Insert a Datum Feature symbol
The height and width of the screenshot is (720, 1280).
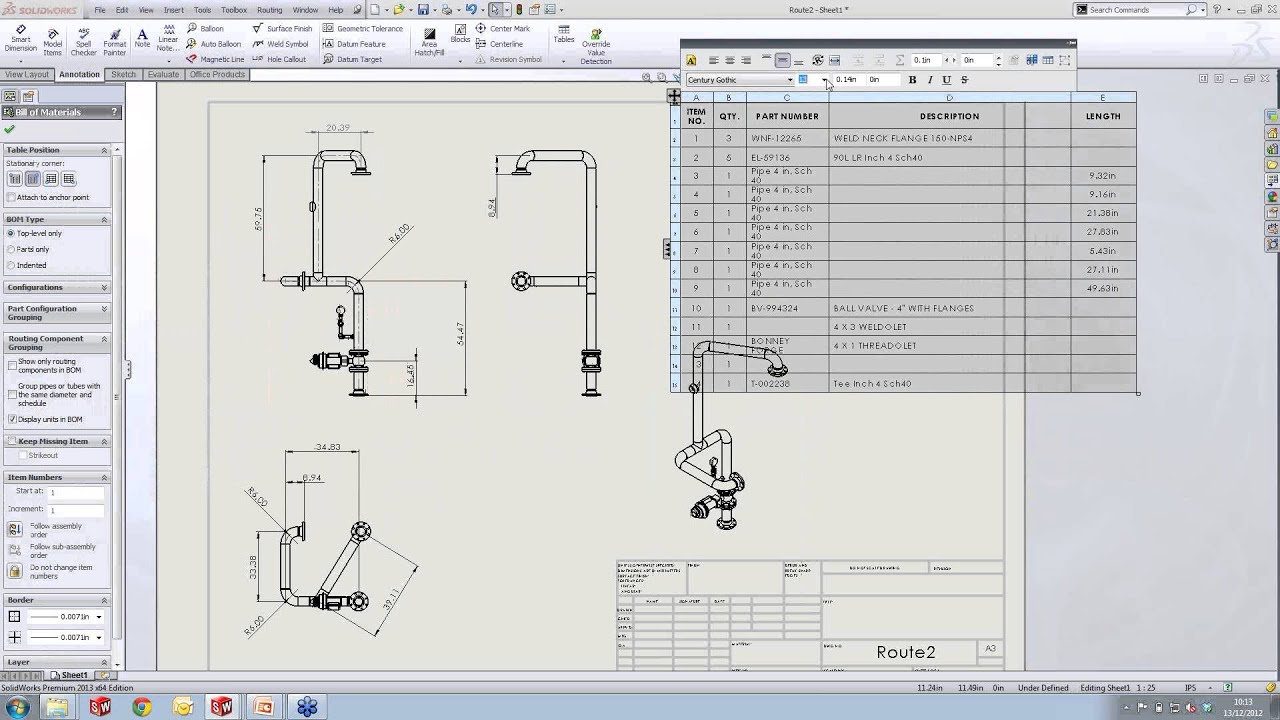pos(354,44)
